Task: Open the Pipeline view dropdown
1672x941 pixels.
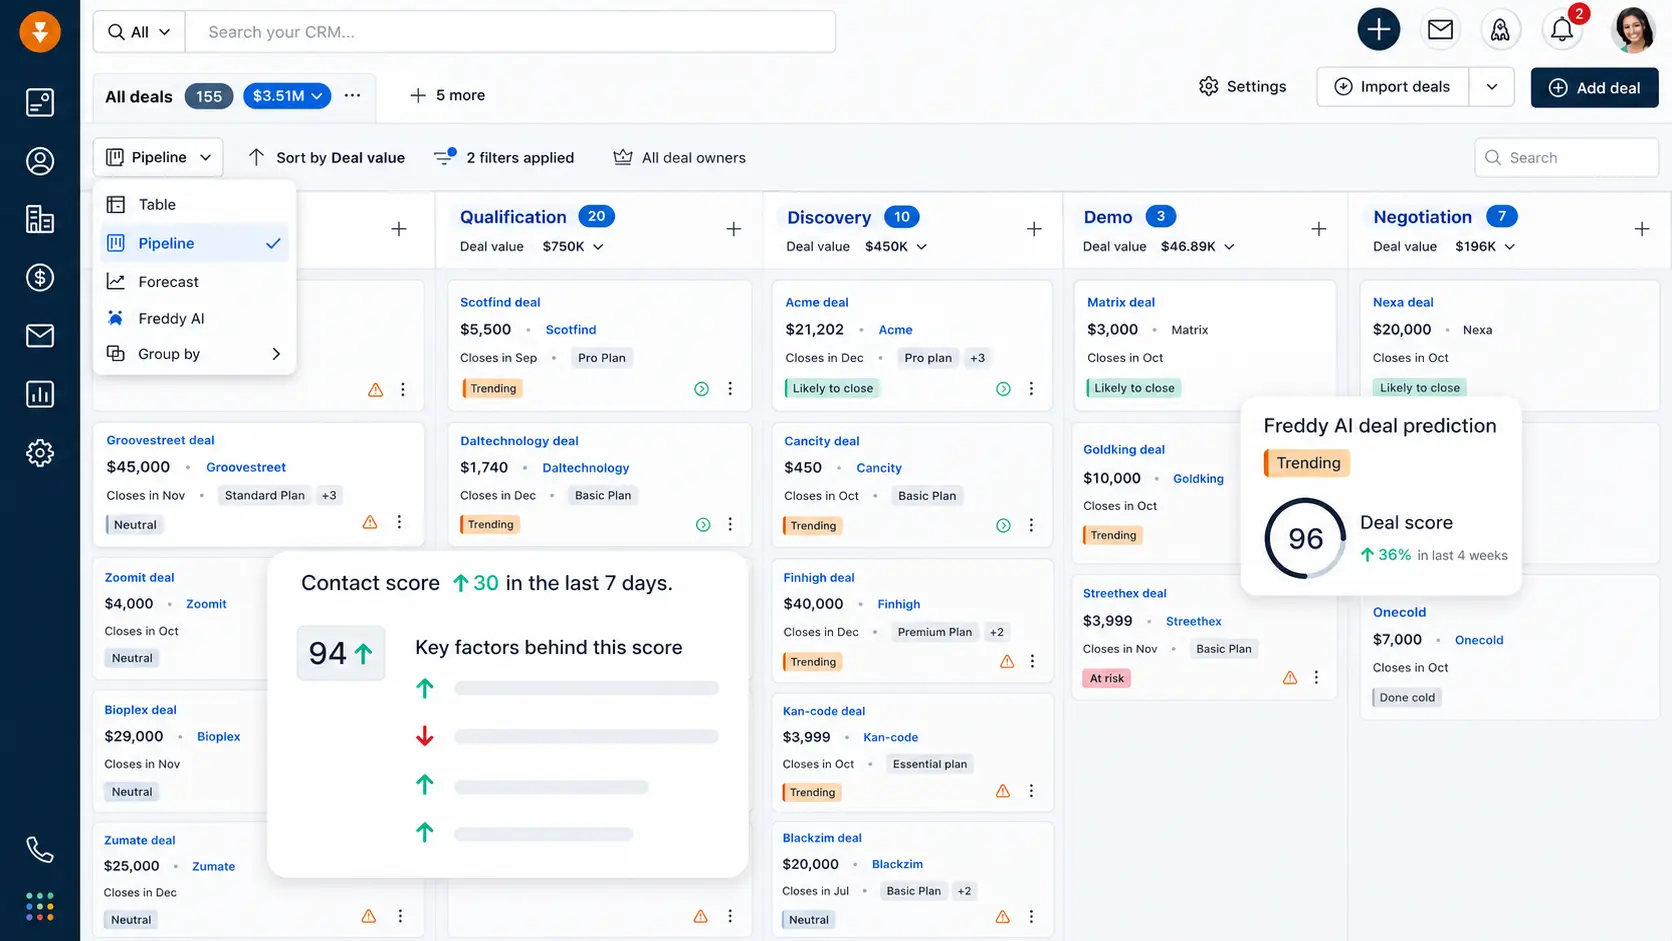Action: pos(158,157)
